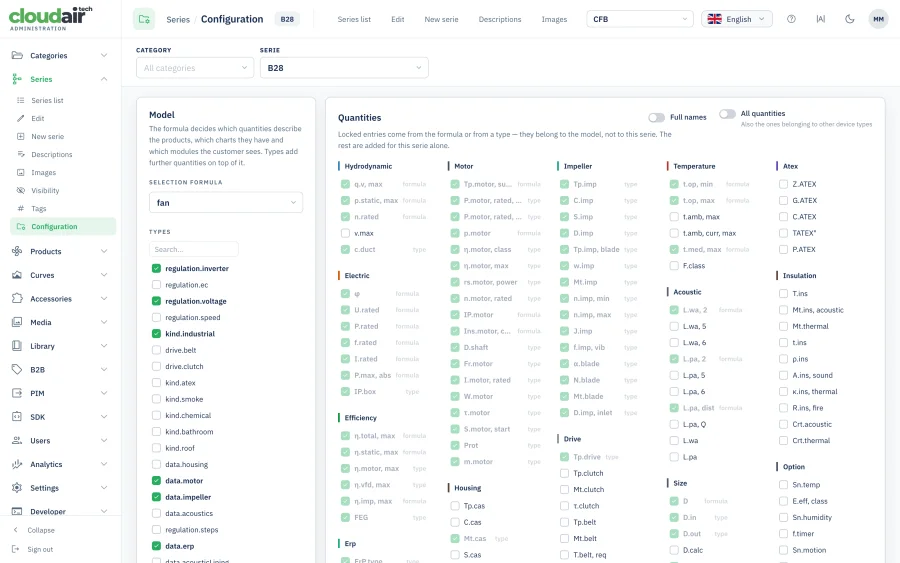The width and height of the screenshot is (900, 563).
Task: Click the Library book icon
Action: pos(17,346)
